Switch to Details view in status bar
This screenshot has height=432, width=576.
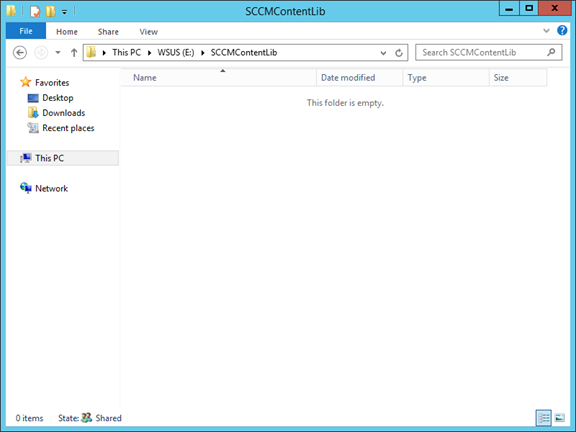click(543, 418)
